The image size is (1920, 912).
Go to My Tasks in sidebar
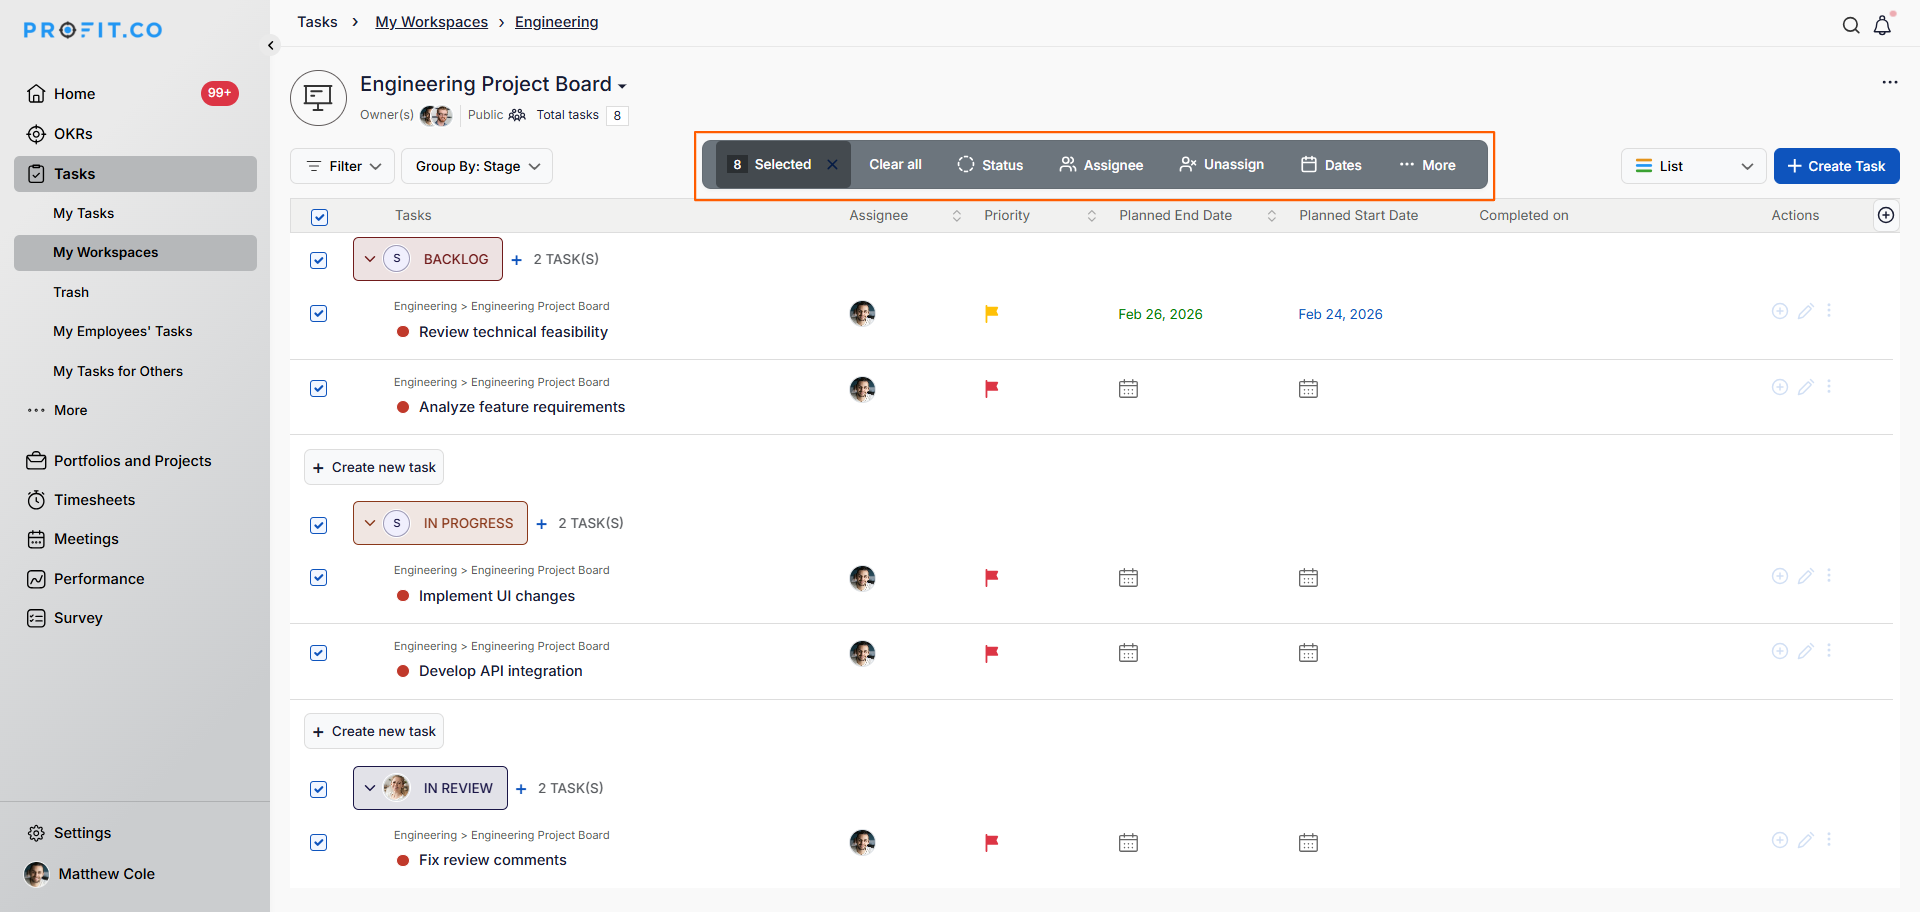point(83,213)
